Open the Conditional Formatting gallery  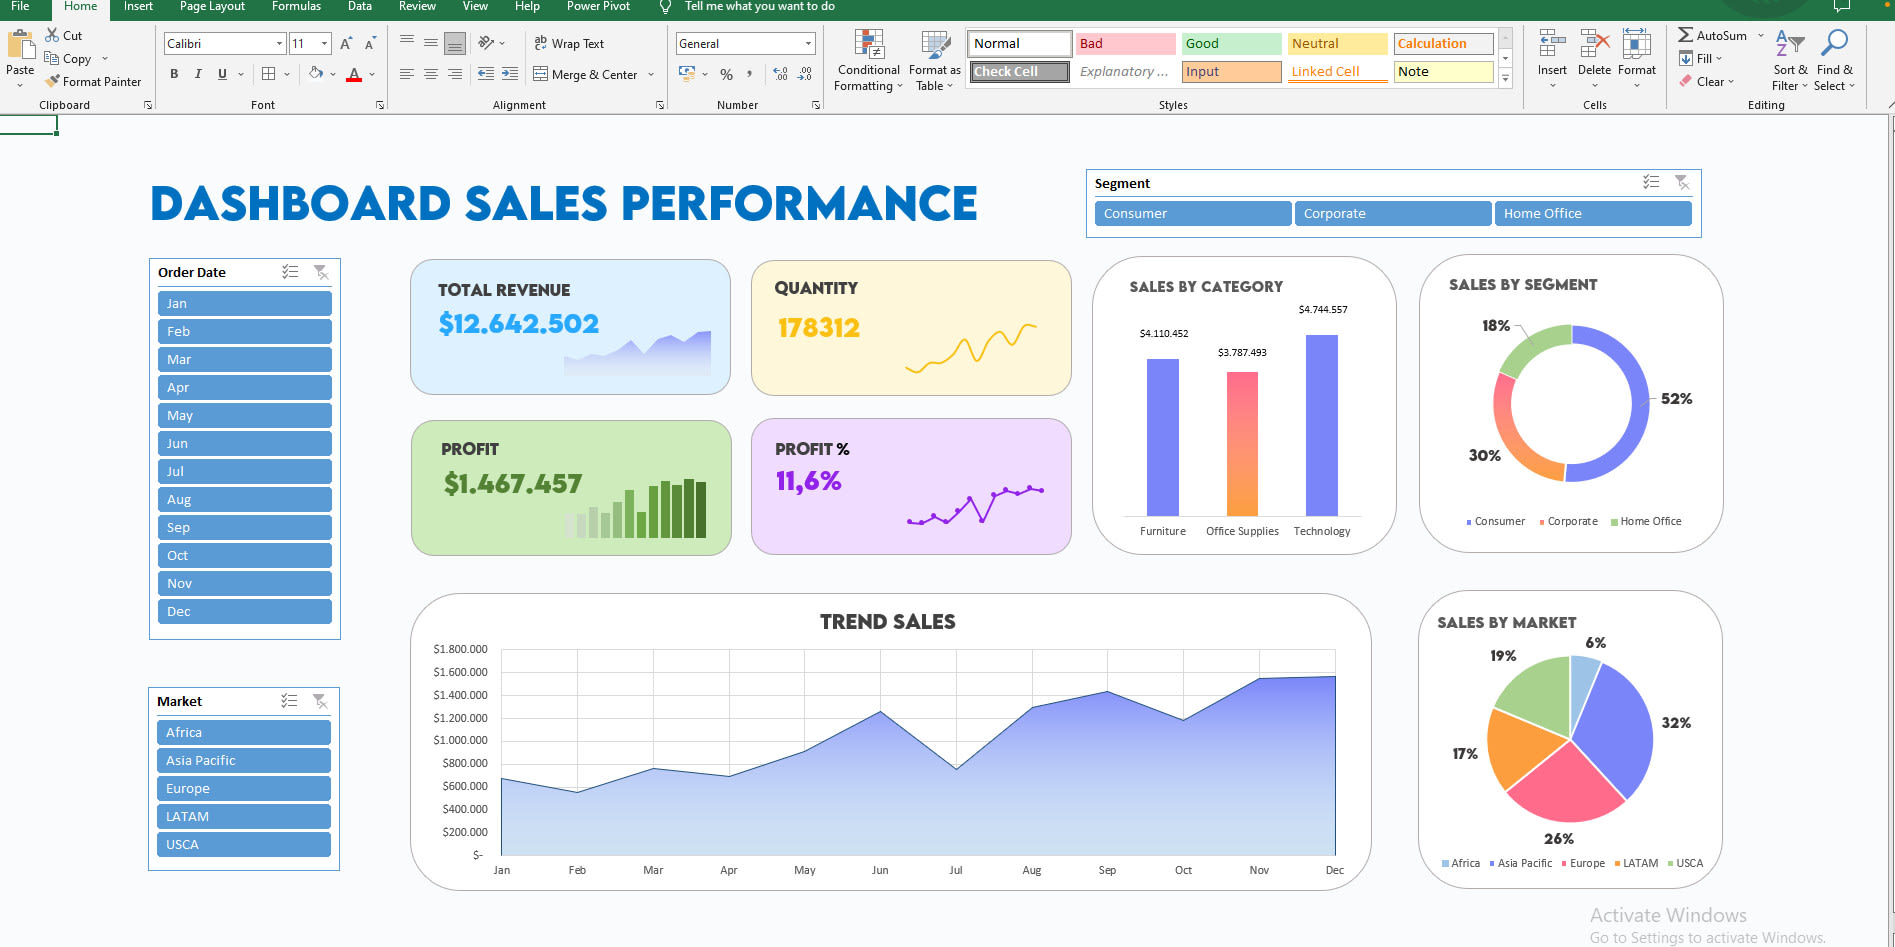point(866,60)
